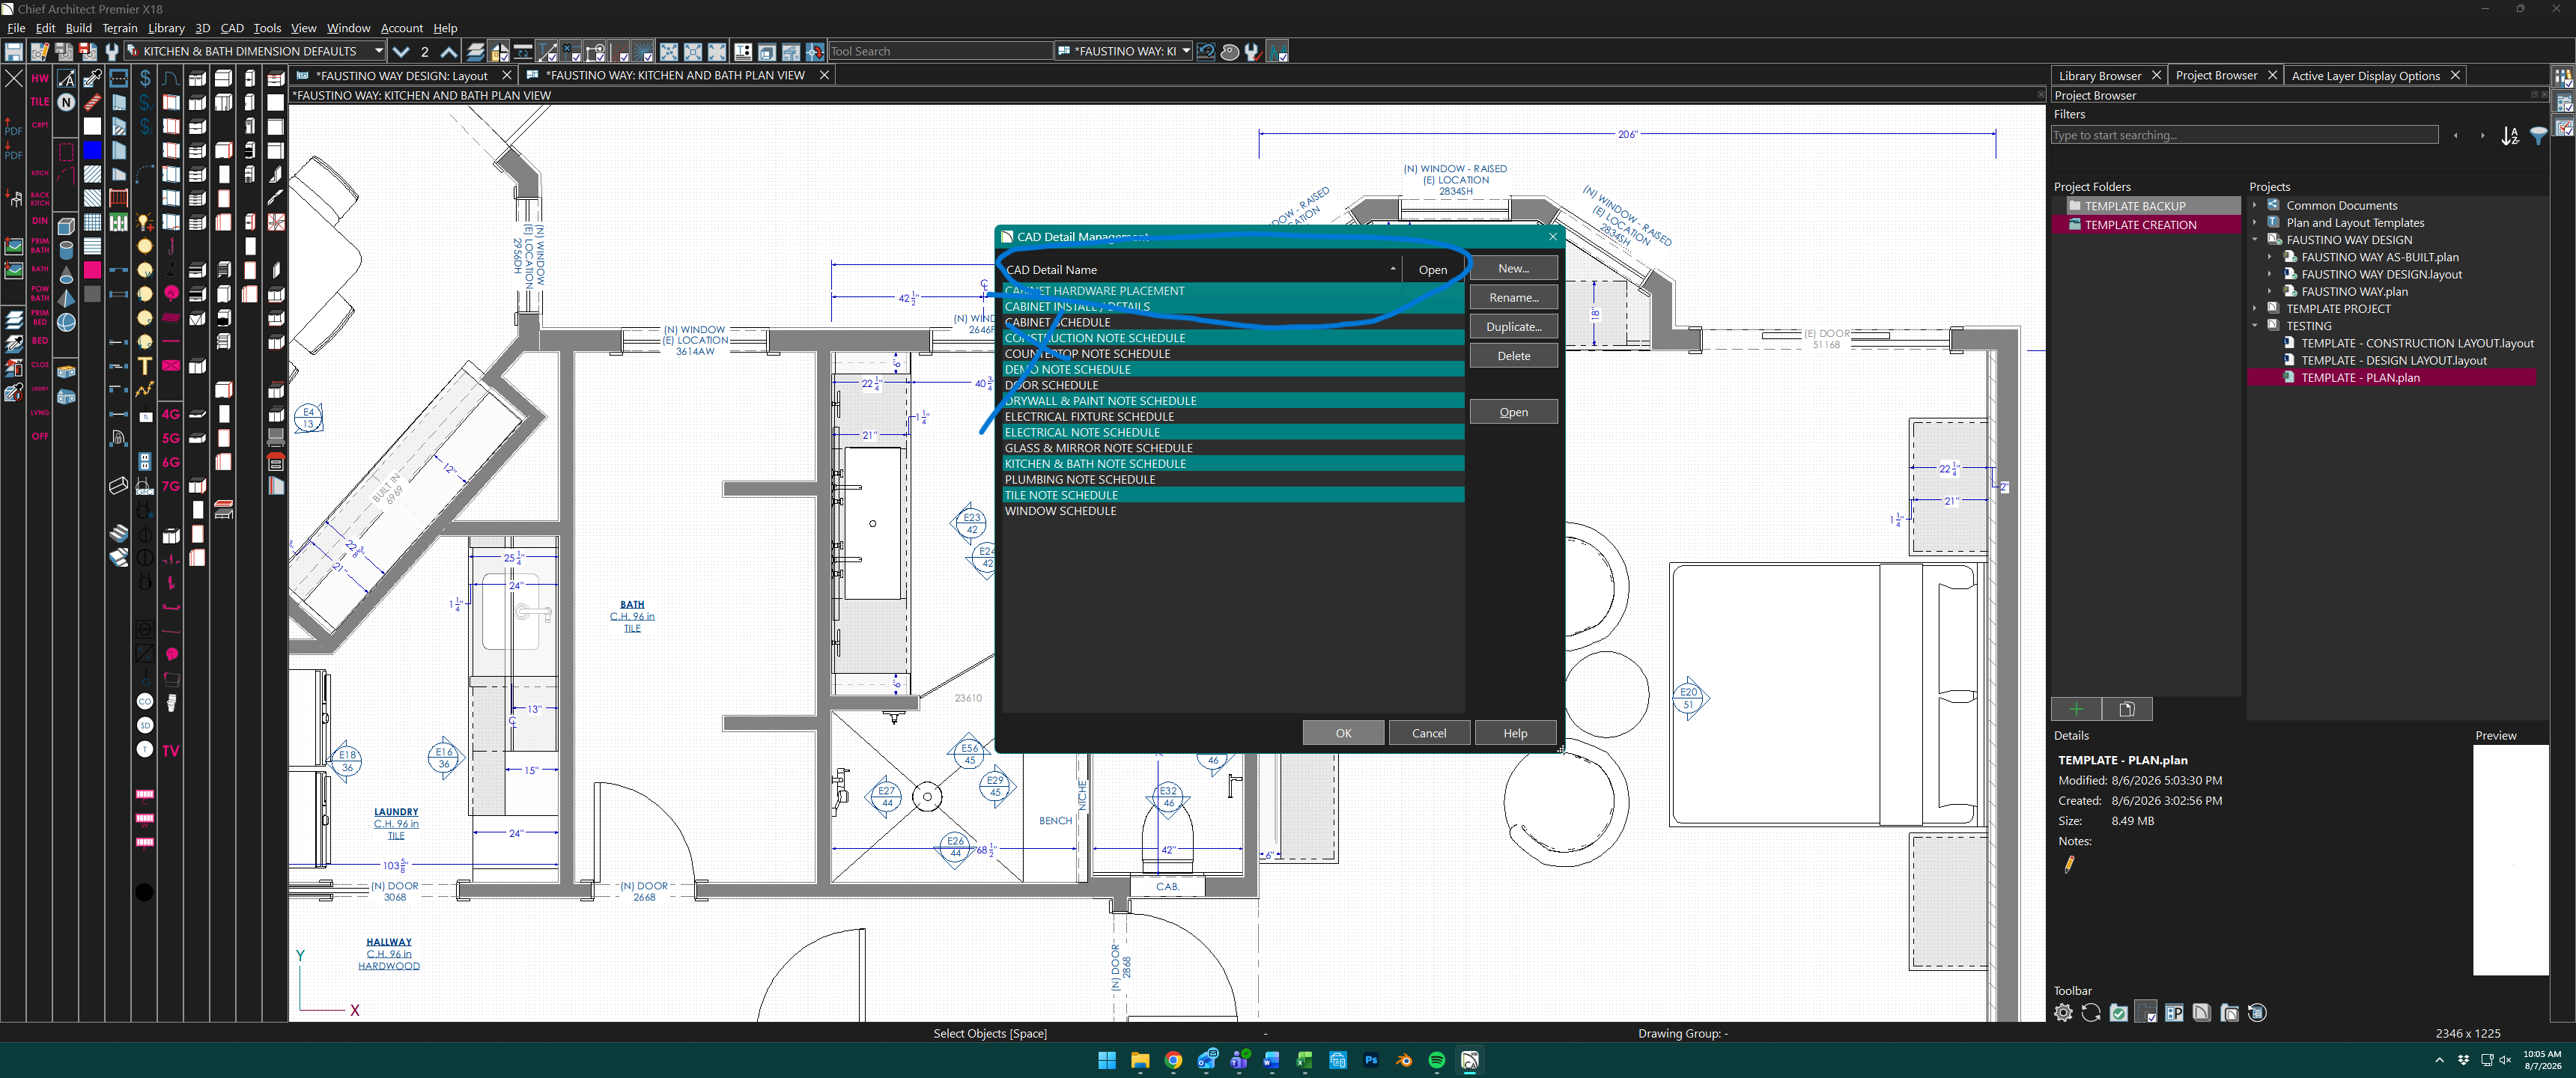Image resolution: width=2576 pixels, height=1078 pixels.
Task: Click the down-one-floor chevron in top toolbar
Action: (401, 51)
